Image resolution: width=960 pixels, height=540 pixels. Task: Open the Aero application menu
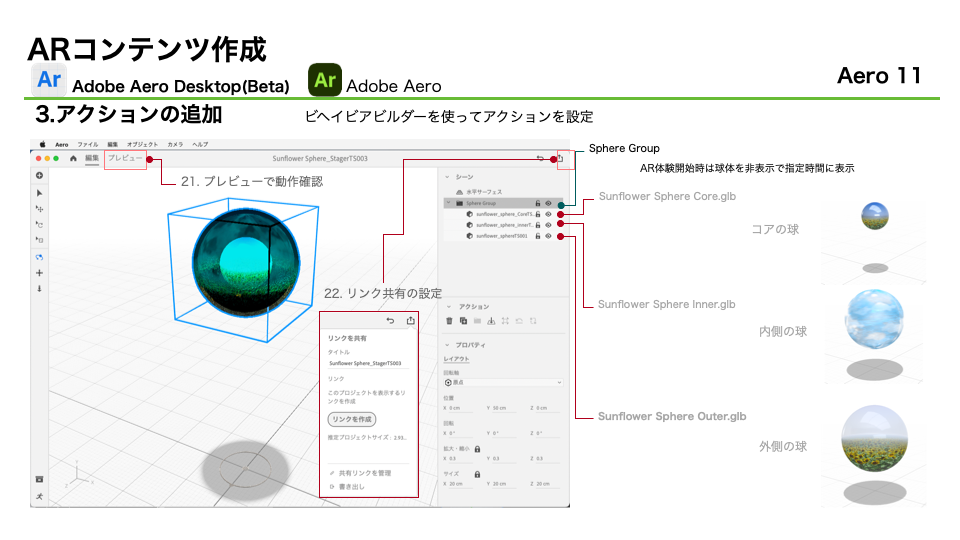62,144
